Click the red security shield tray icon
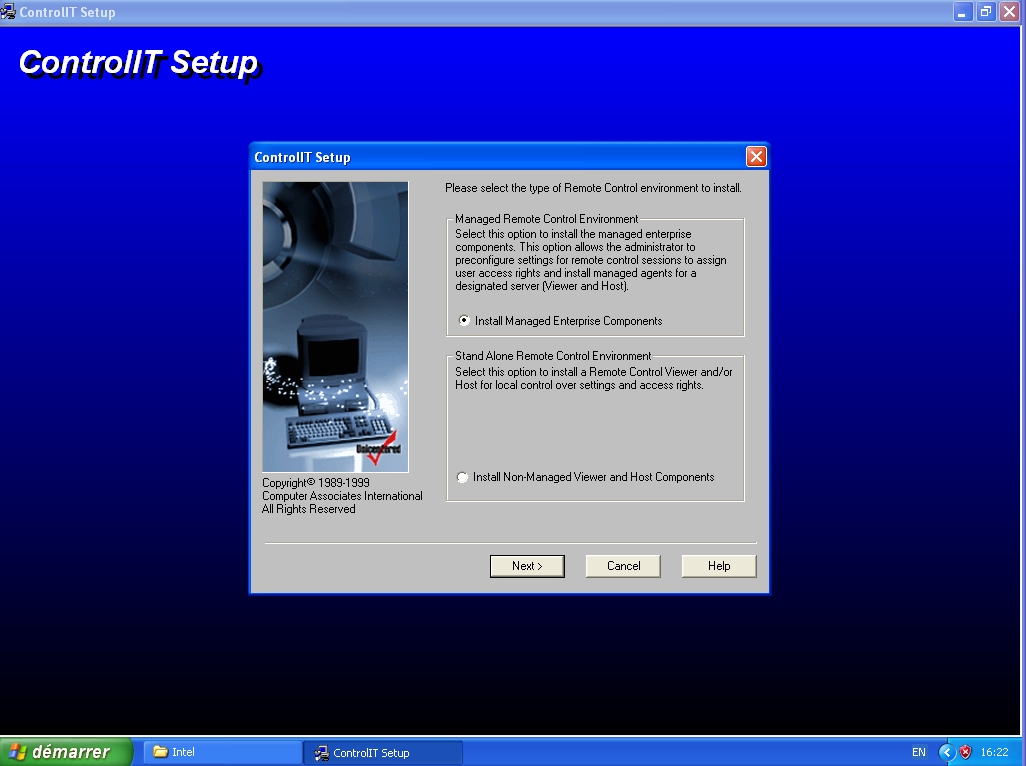Image resolution: width=1026 pixels, height=766 pixels. pos(965,752)
